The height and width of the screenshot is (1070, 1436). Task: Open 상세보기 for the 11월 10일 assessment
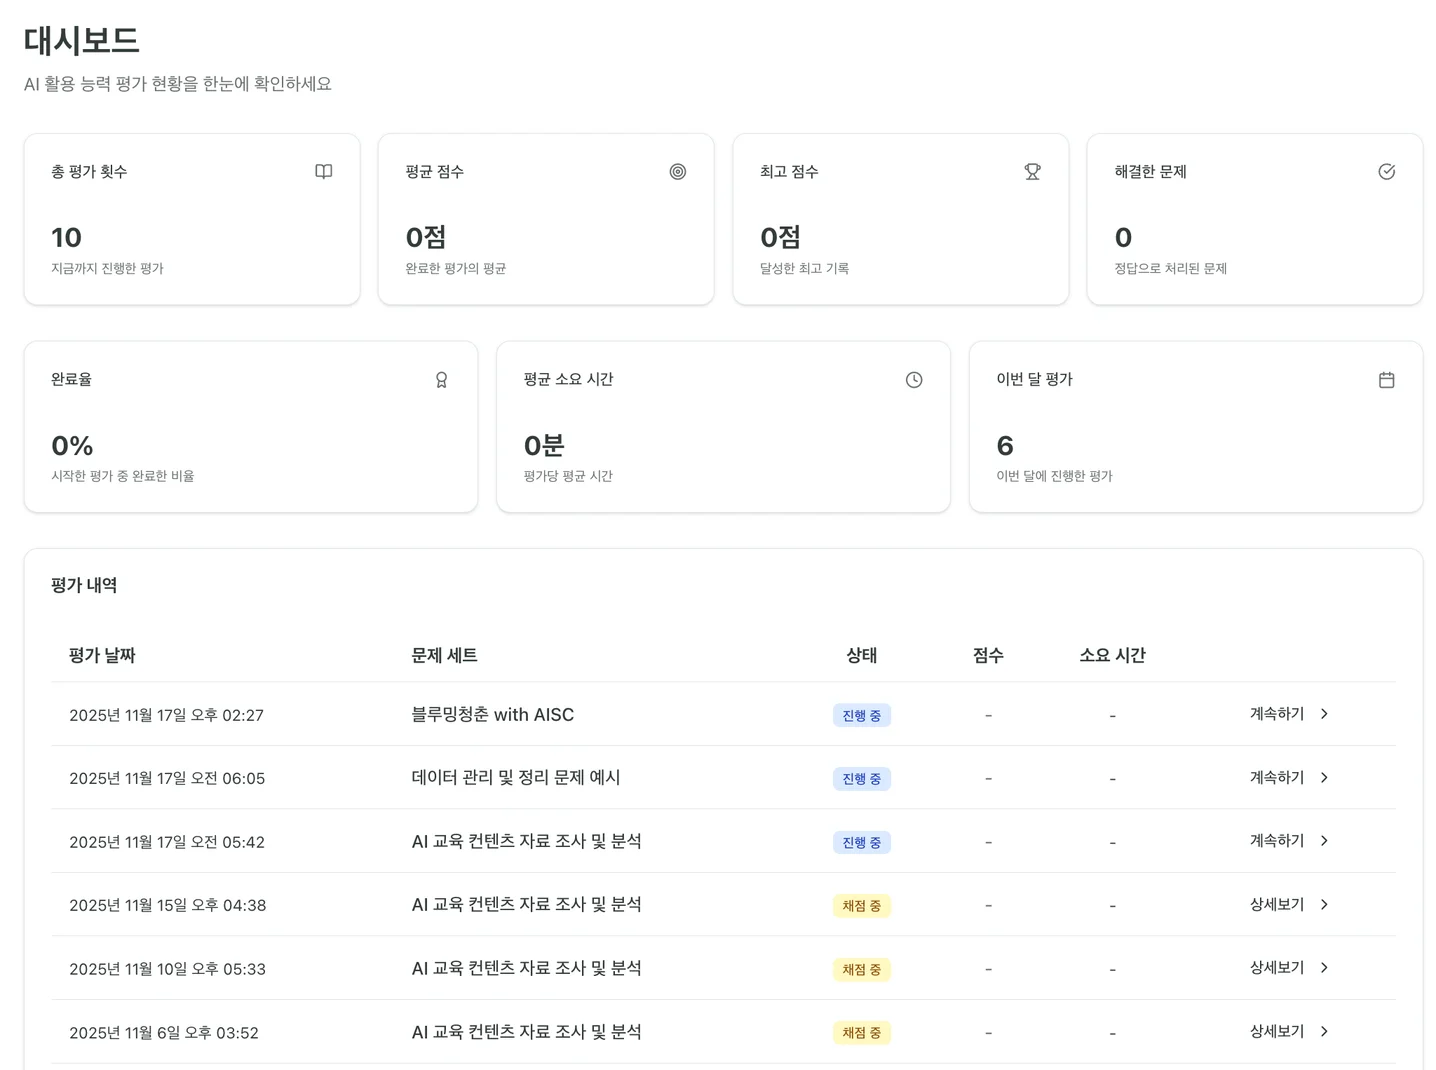click(x=1276, y=967)
